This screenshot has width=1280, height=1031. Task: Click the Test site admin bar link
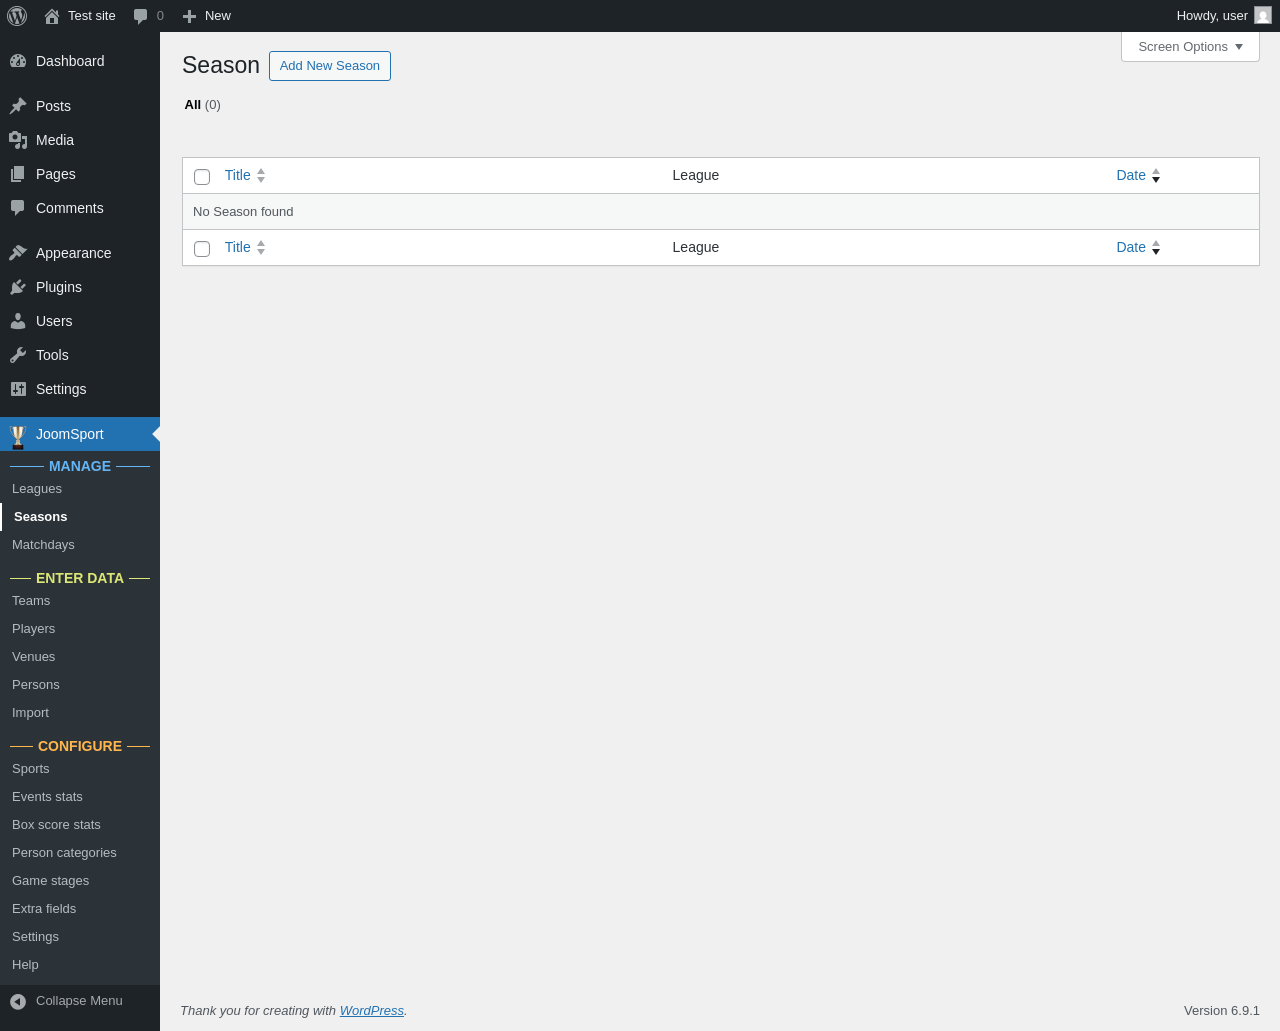click(x=92, y=16)
